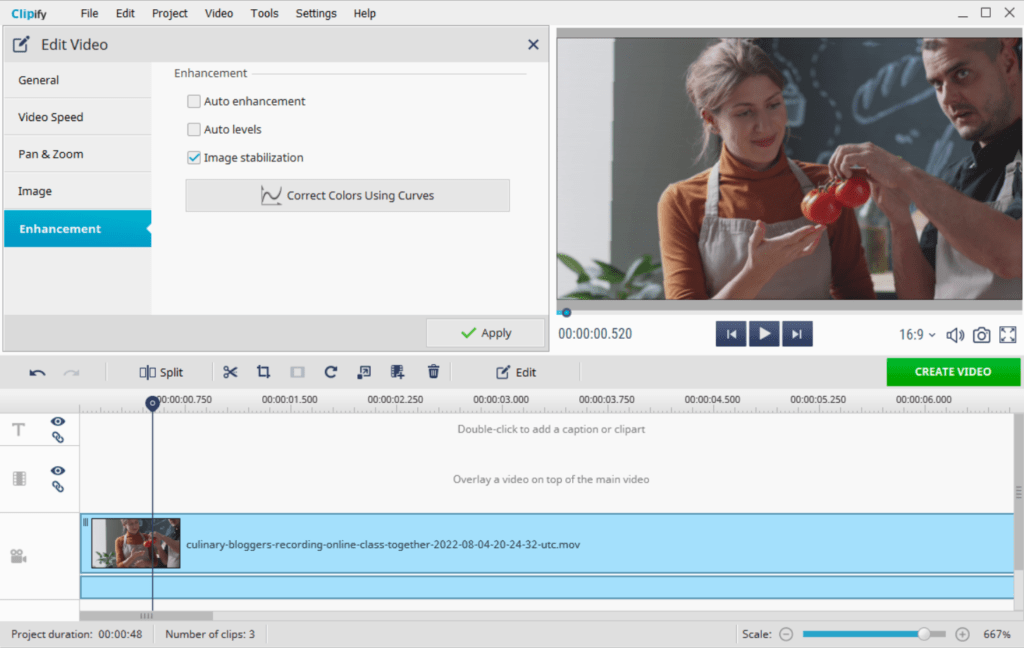1024x648 pixels.
Task: Jump to the previous frame
Action: (731, 334)
